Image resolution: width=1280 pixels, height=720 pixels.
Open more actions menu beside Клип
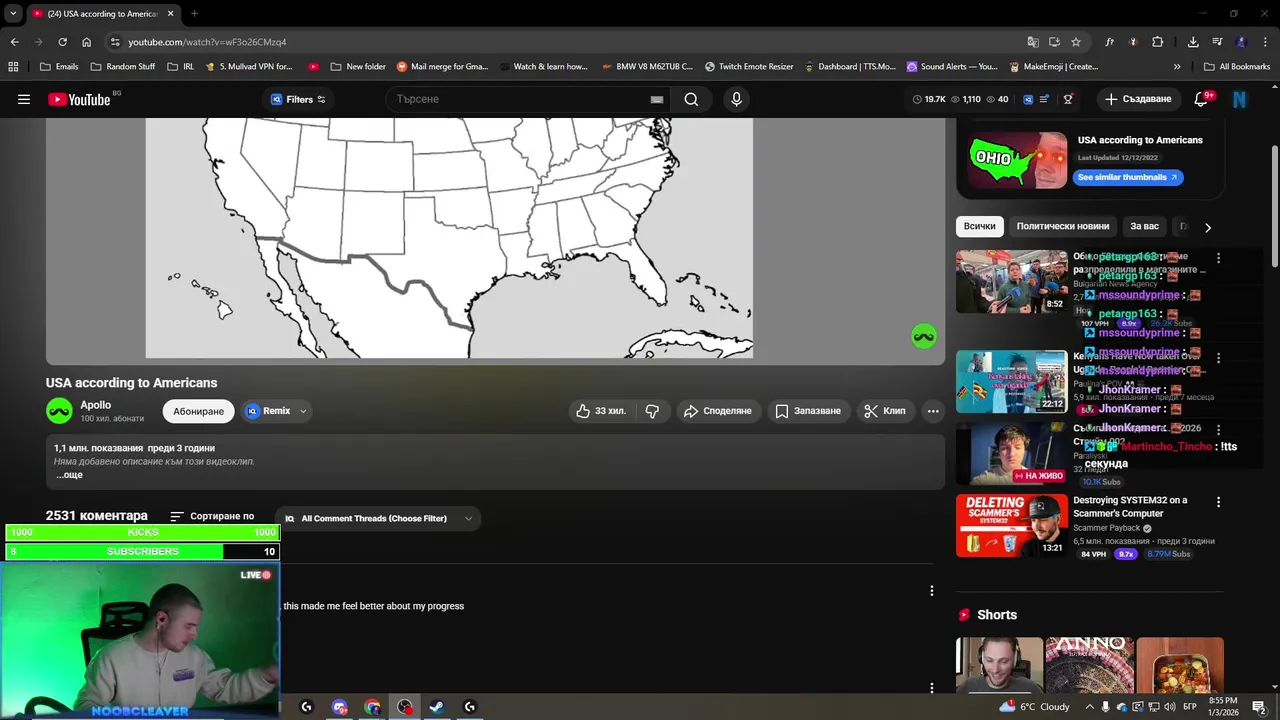tap(933, 411)
